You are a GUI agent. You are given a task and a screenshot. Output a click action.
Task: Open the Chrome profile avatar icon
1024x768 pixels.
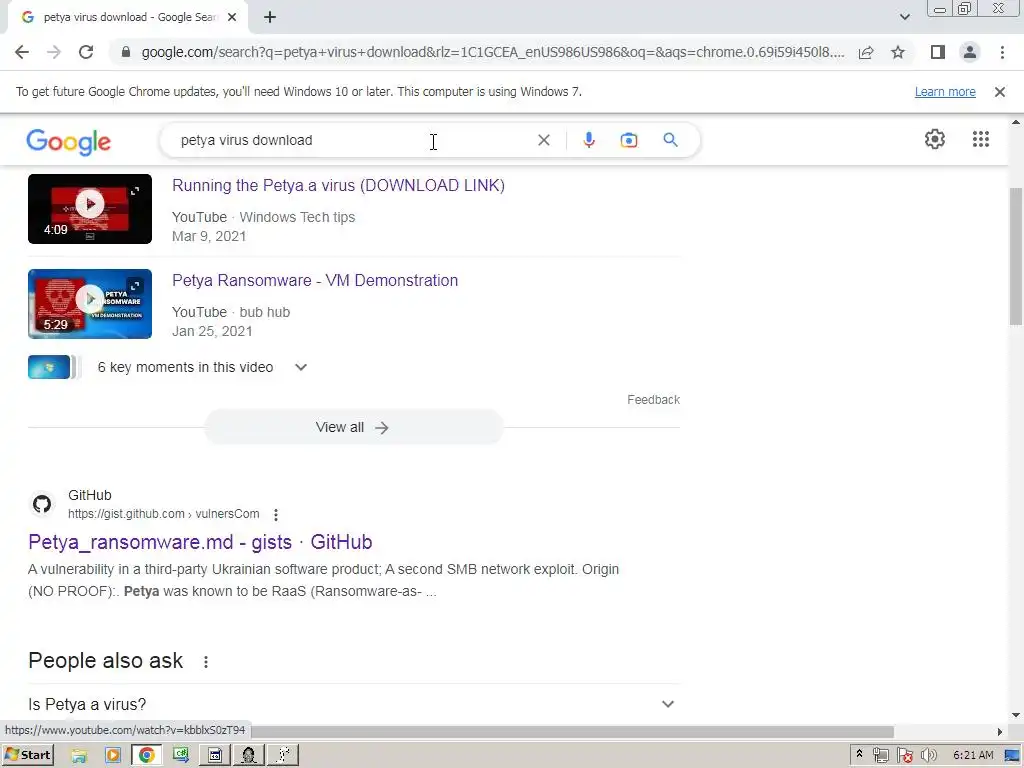pyautogui.click(x=970, y=52)
